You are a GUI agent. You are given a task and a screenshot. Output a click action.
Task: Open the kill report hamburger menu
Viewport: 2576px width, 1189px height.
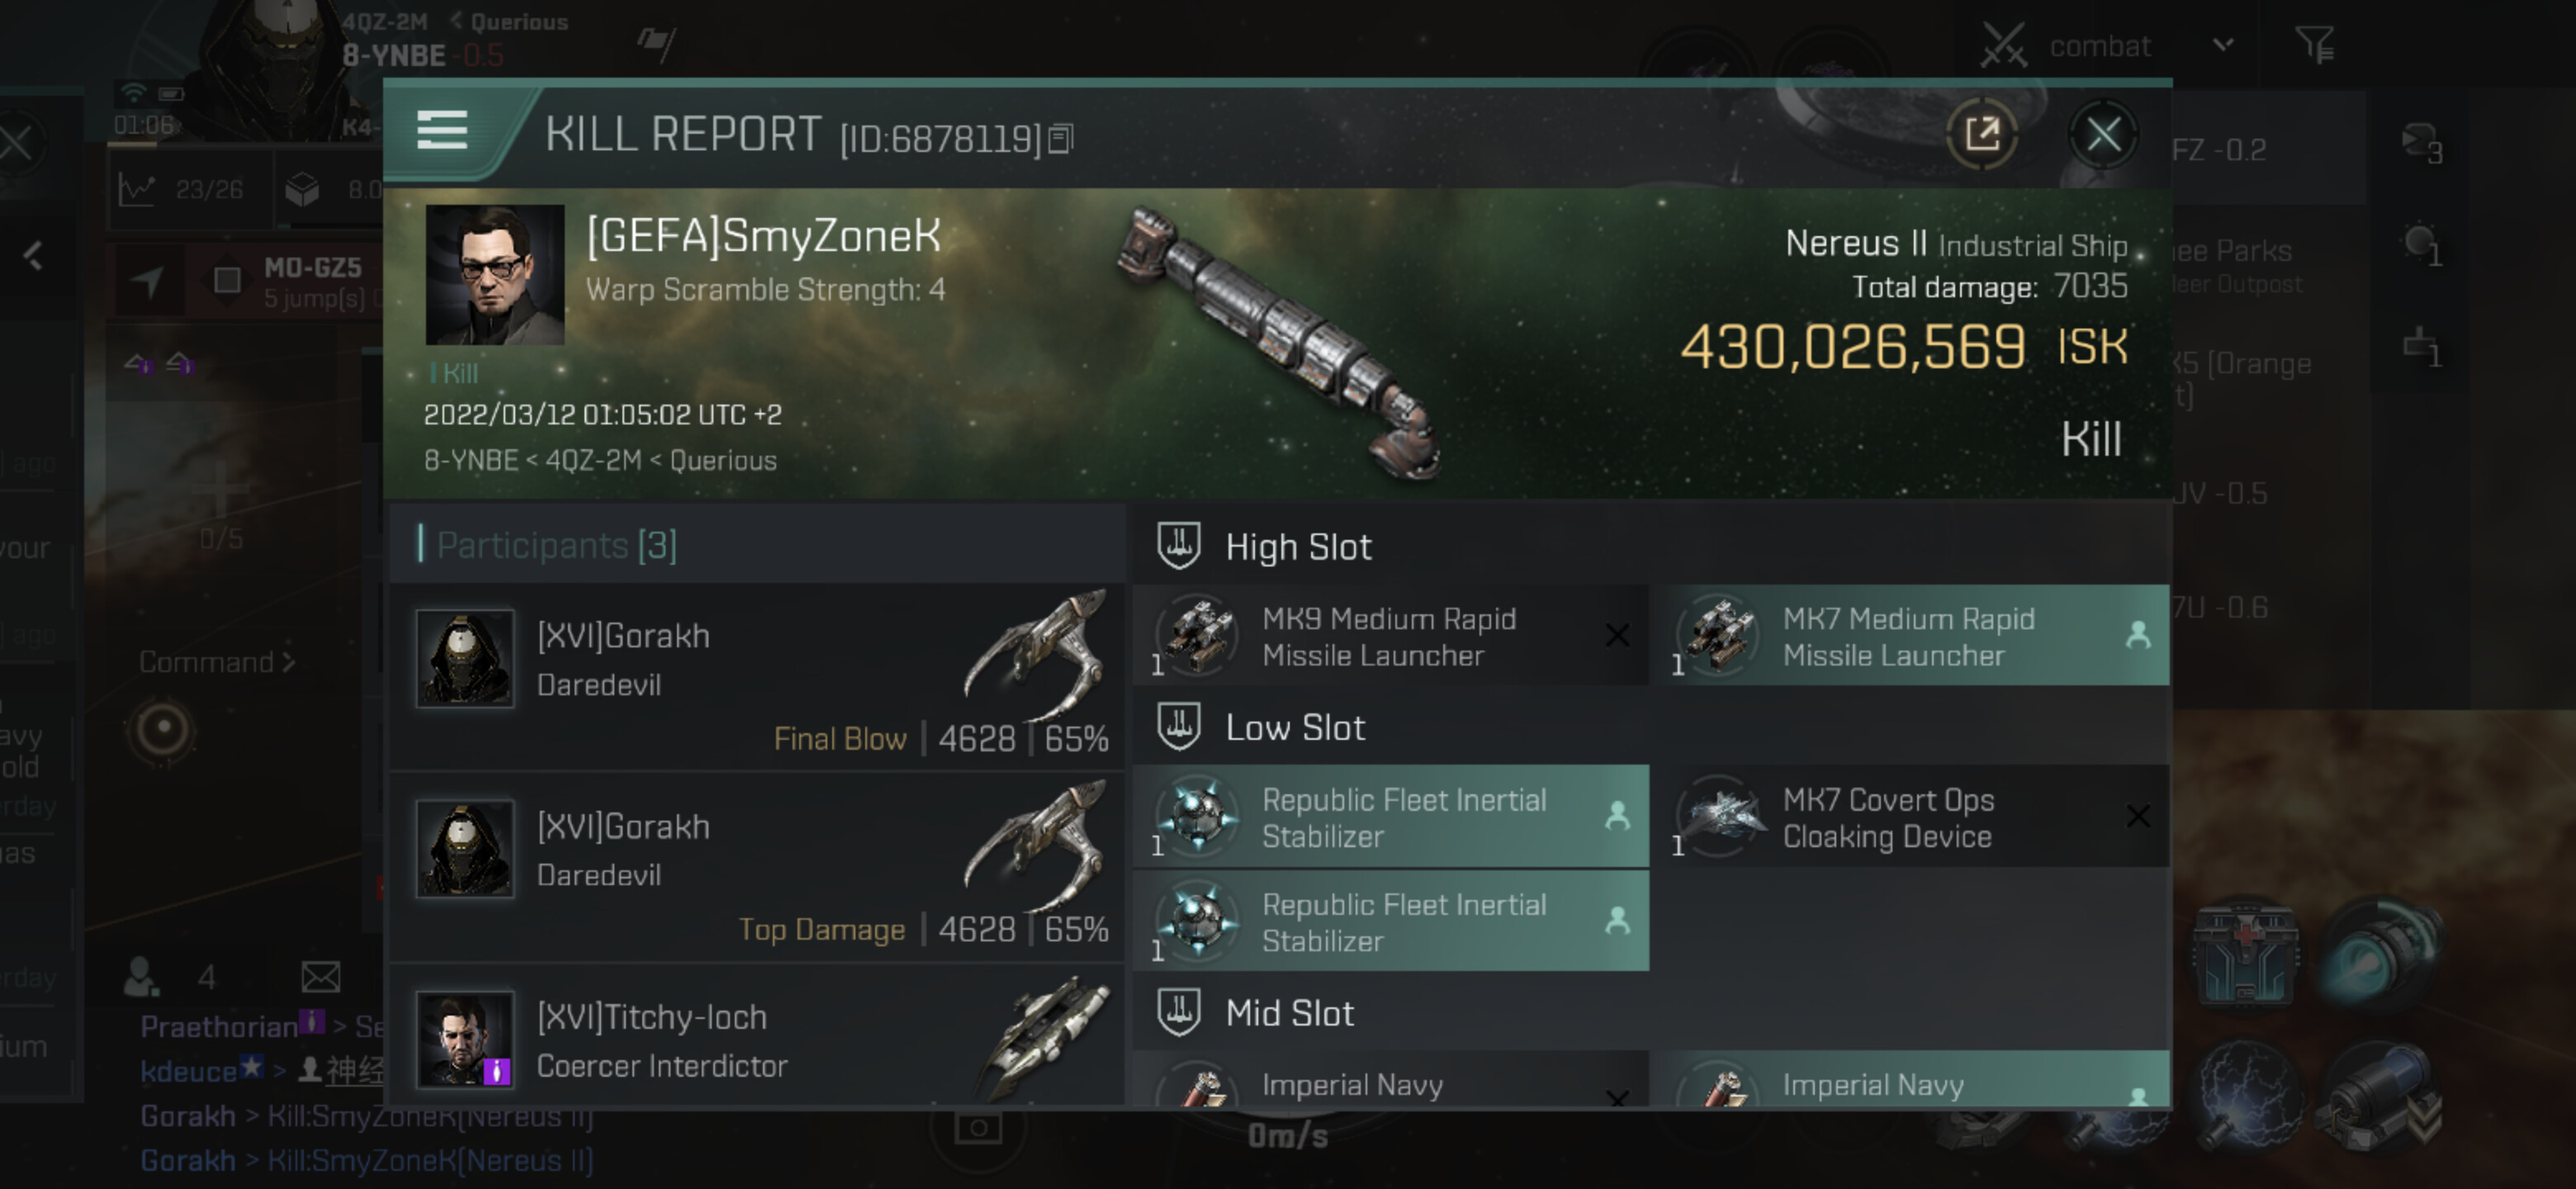pos(442,131)
